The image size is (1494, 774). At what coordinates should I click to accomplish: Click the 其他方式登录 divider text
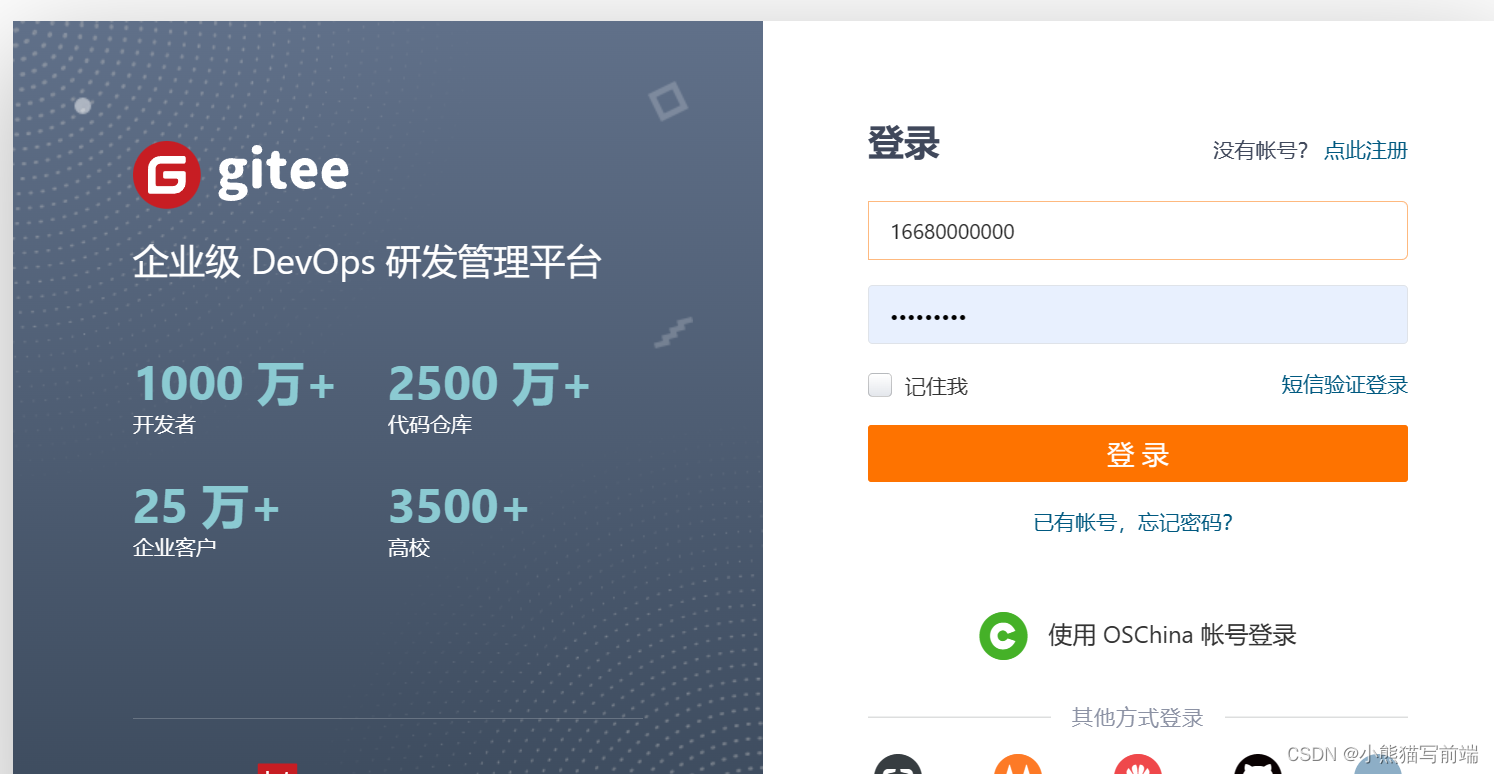[x=1137, y=717]
